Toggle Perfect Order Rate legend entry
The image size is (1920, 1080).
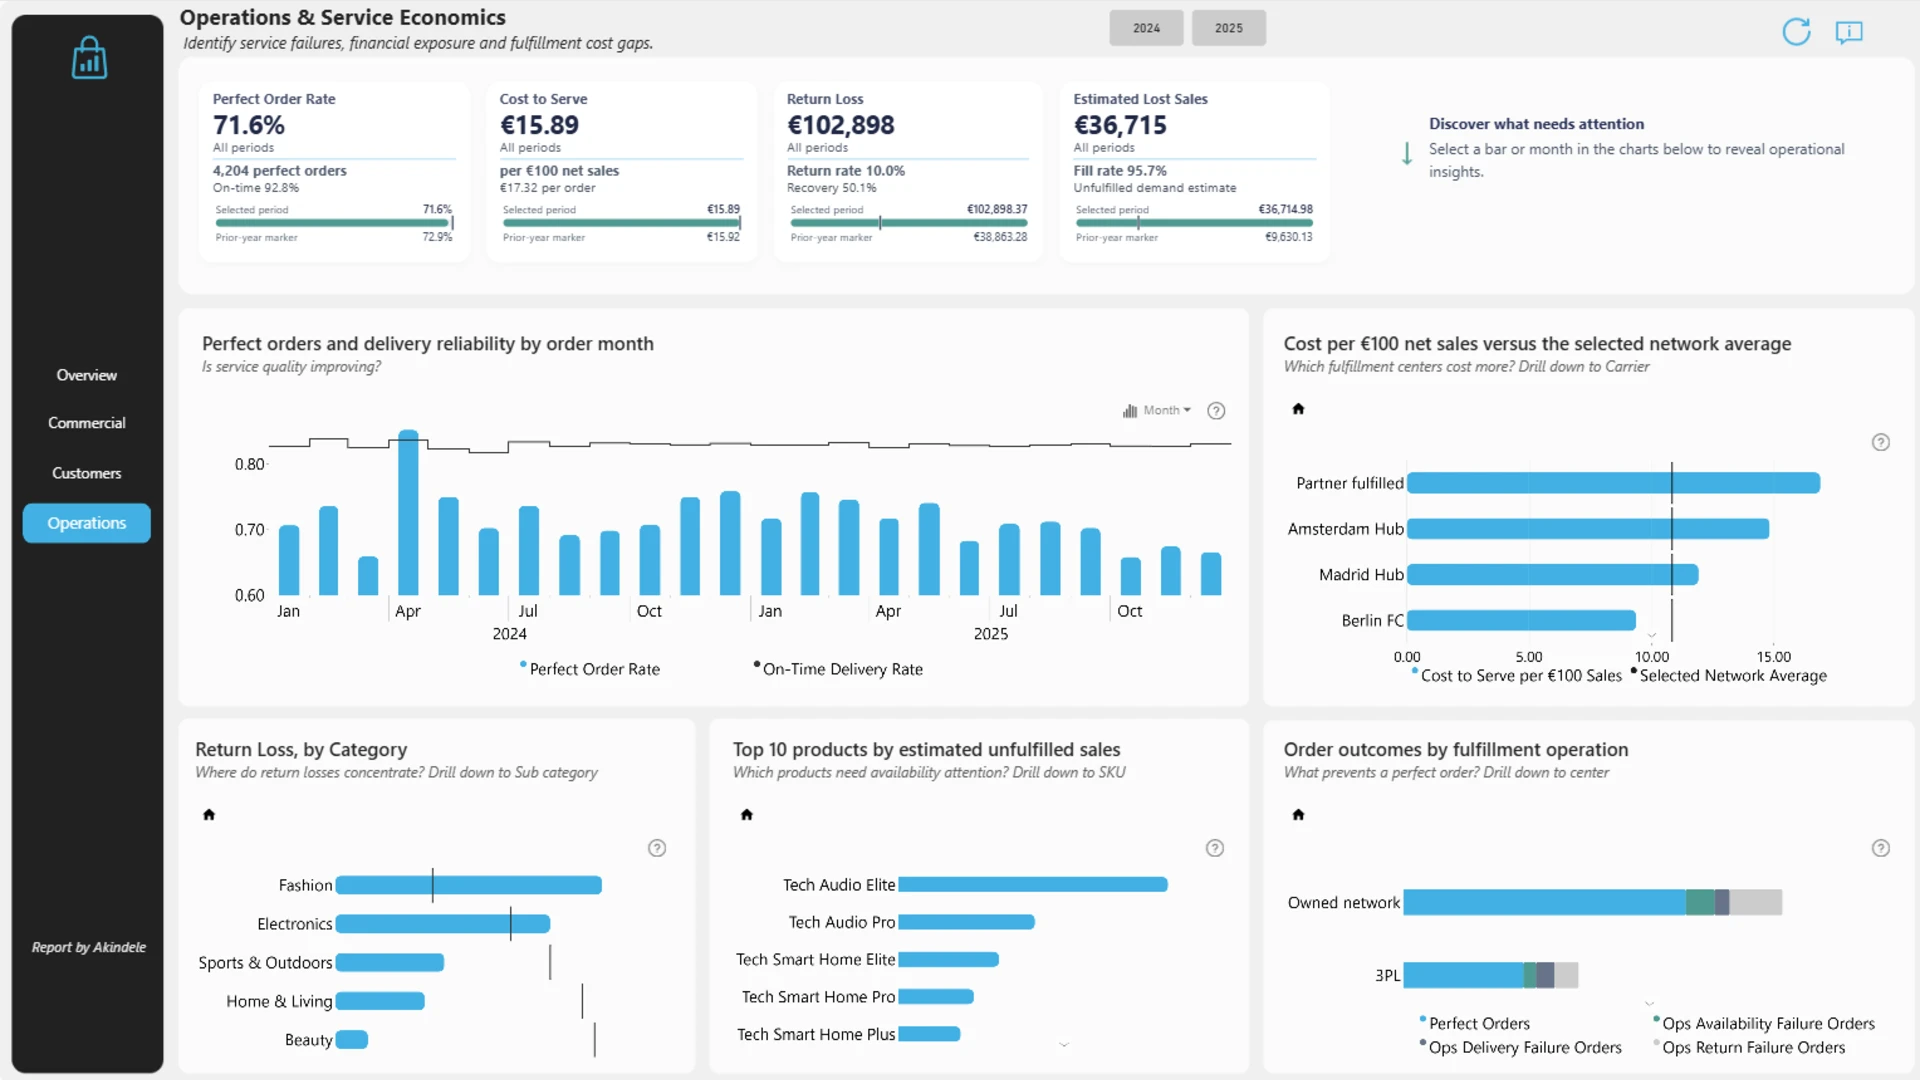590,669
